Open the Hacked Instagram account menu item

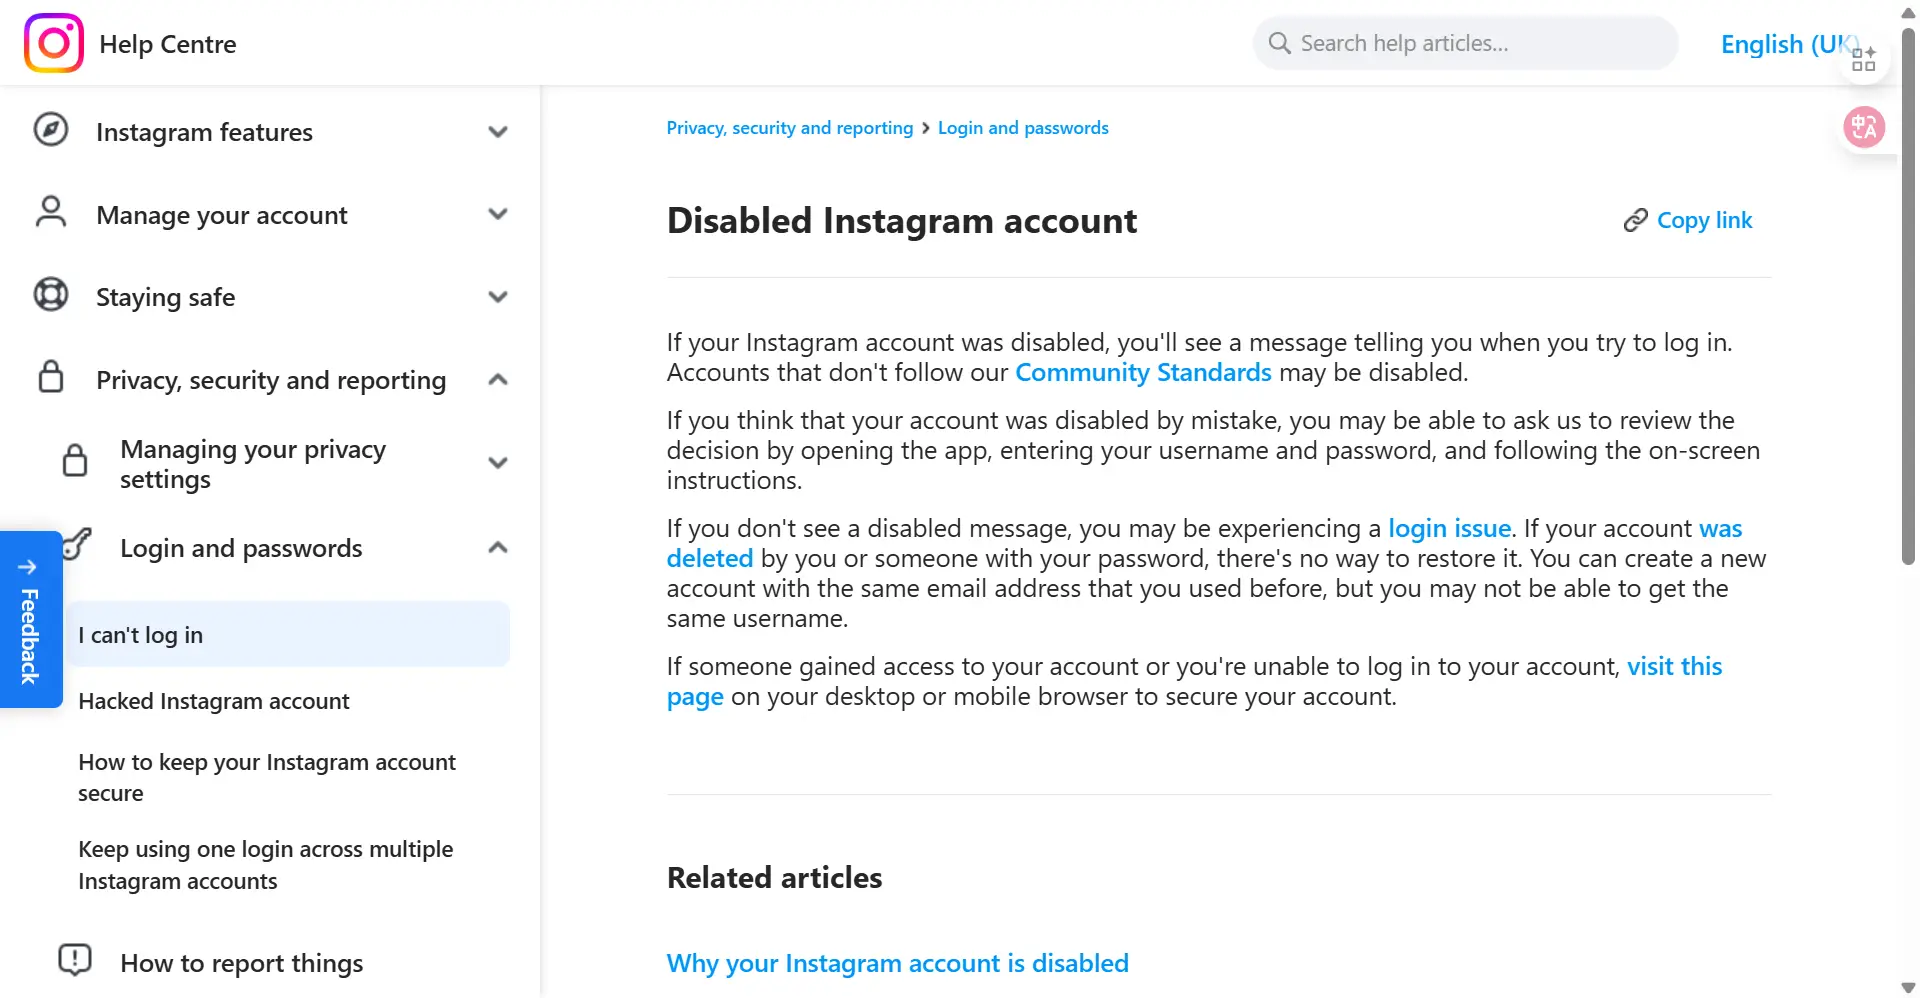coord(214,701)
